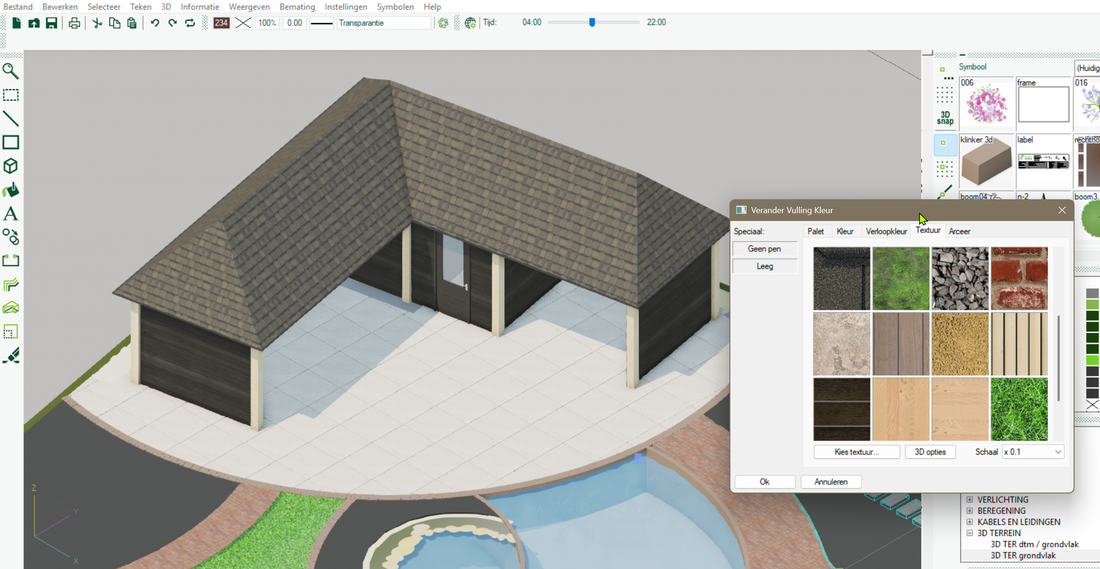The height and width of the screenshot is (569, 1100).
Task: Click the print icon in the toolbar
Action: click(x=74, y=23)
